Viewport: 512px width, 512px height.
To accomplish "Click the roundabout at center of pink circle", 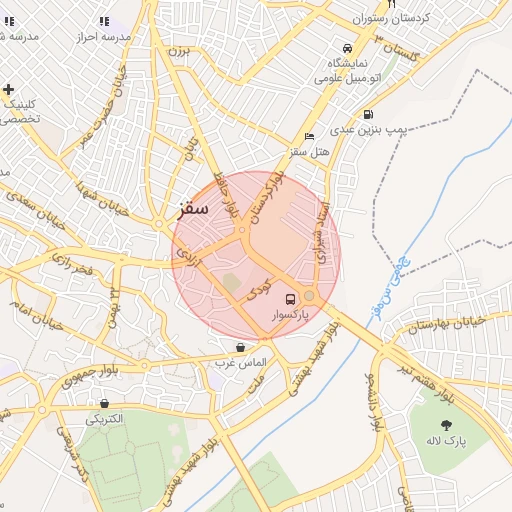I will click(242, 230).
